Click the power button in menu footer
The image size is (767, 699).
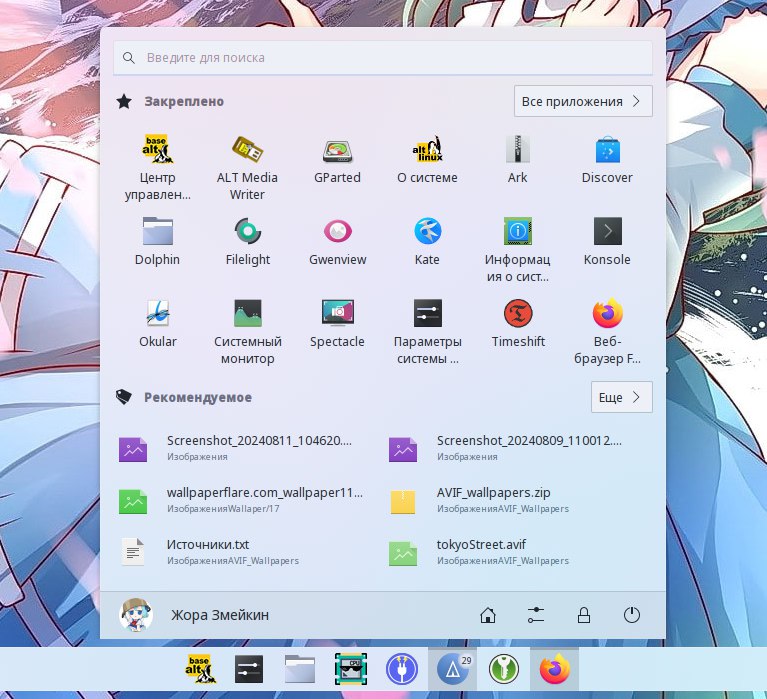click(631, 615)
